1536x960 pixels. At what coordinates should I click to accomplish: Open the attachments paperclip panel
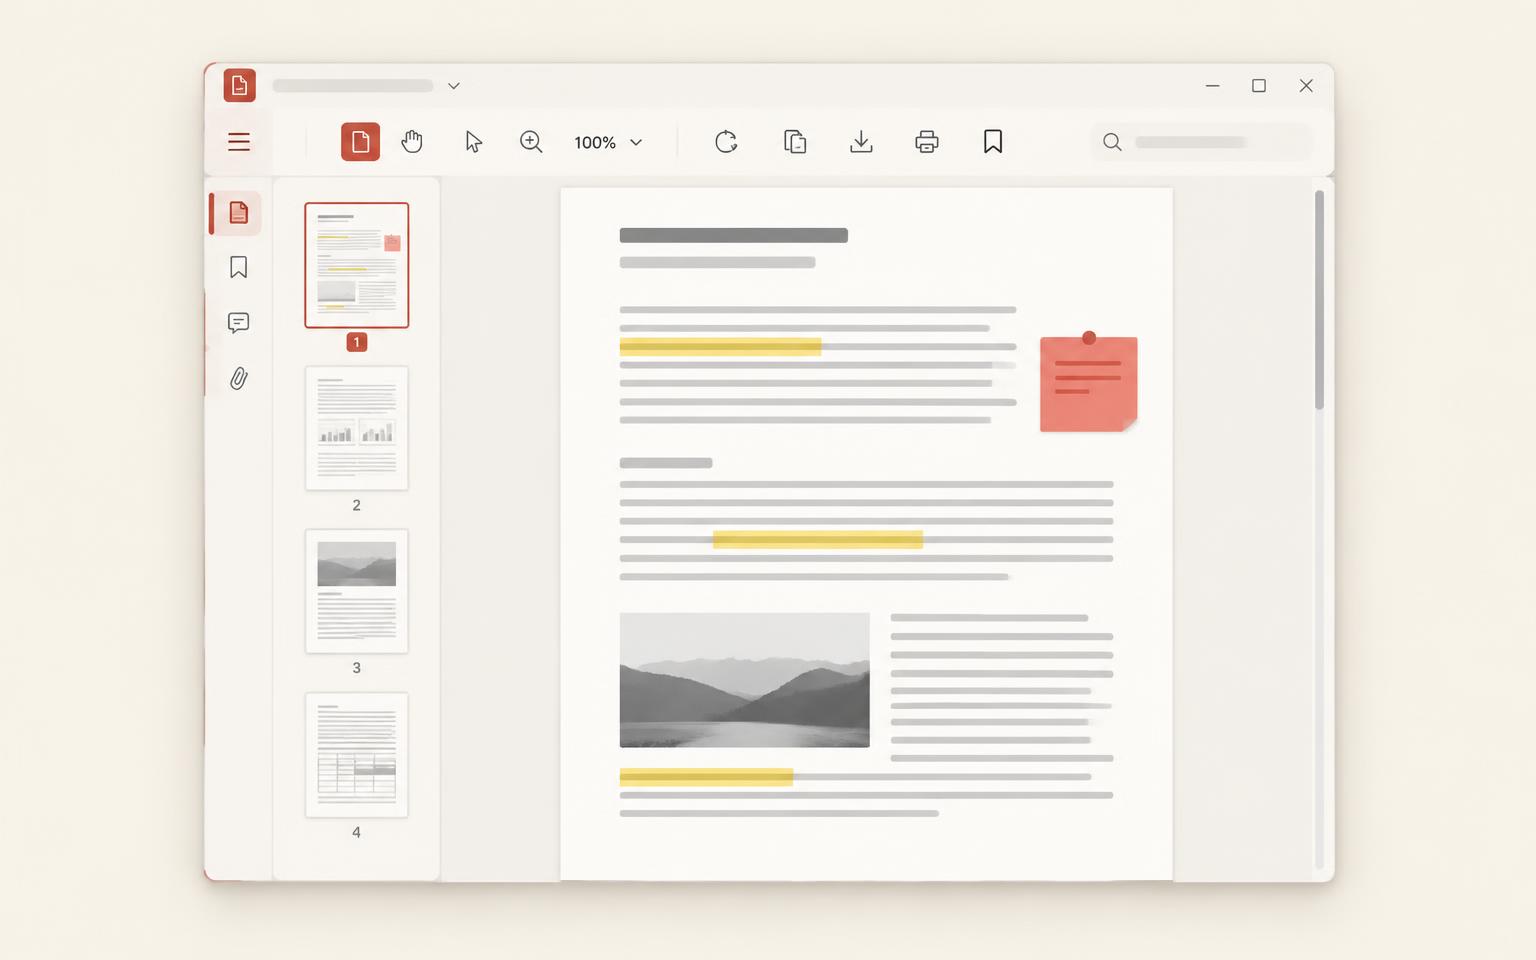pyautogui.click(x=238, y=379)
